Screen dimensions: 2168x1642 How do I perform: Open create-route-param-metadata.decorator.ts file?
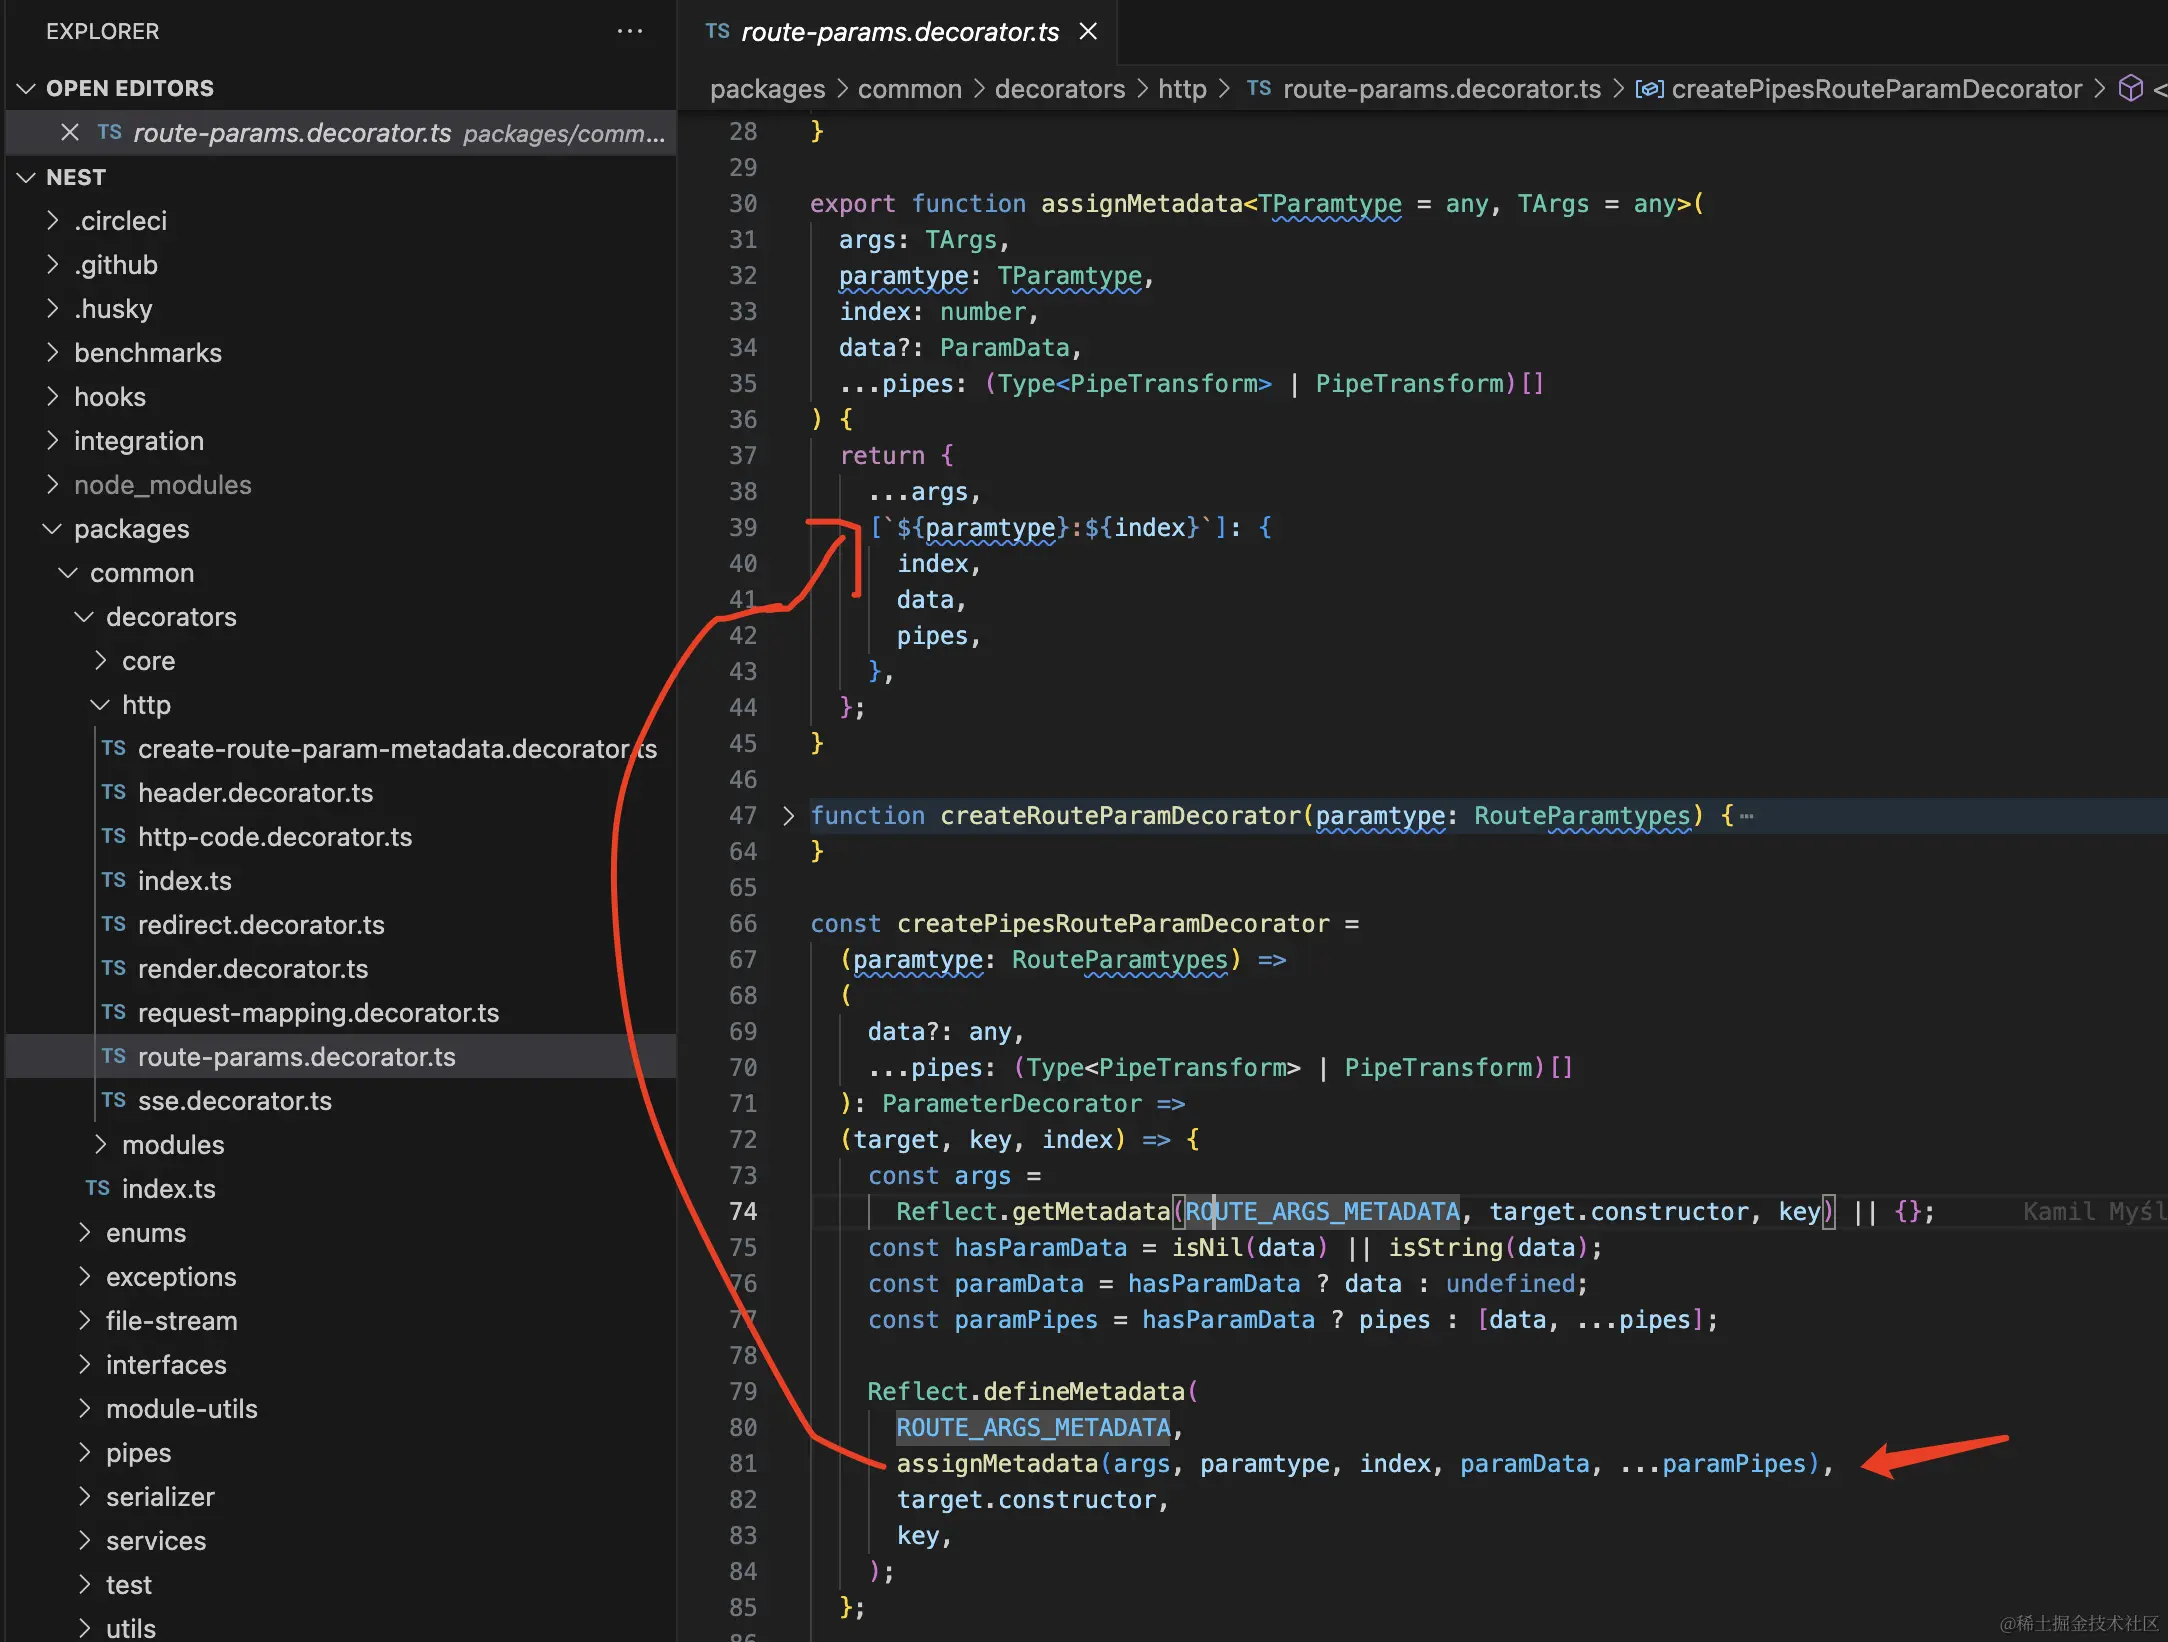coord(340,749)
